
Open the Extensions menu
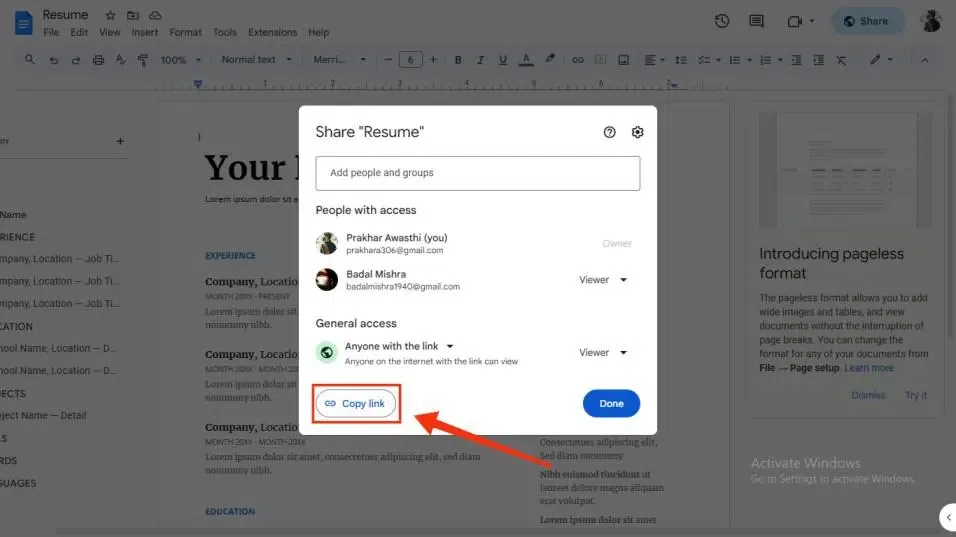(272, 32)
